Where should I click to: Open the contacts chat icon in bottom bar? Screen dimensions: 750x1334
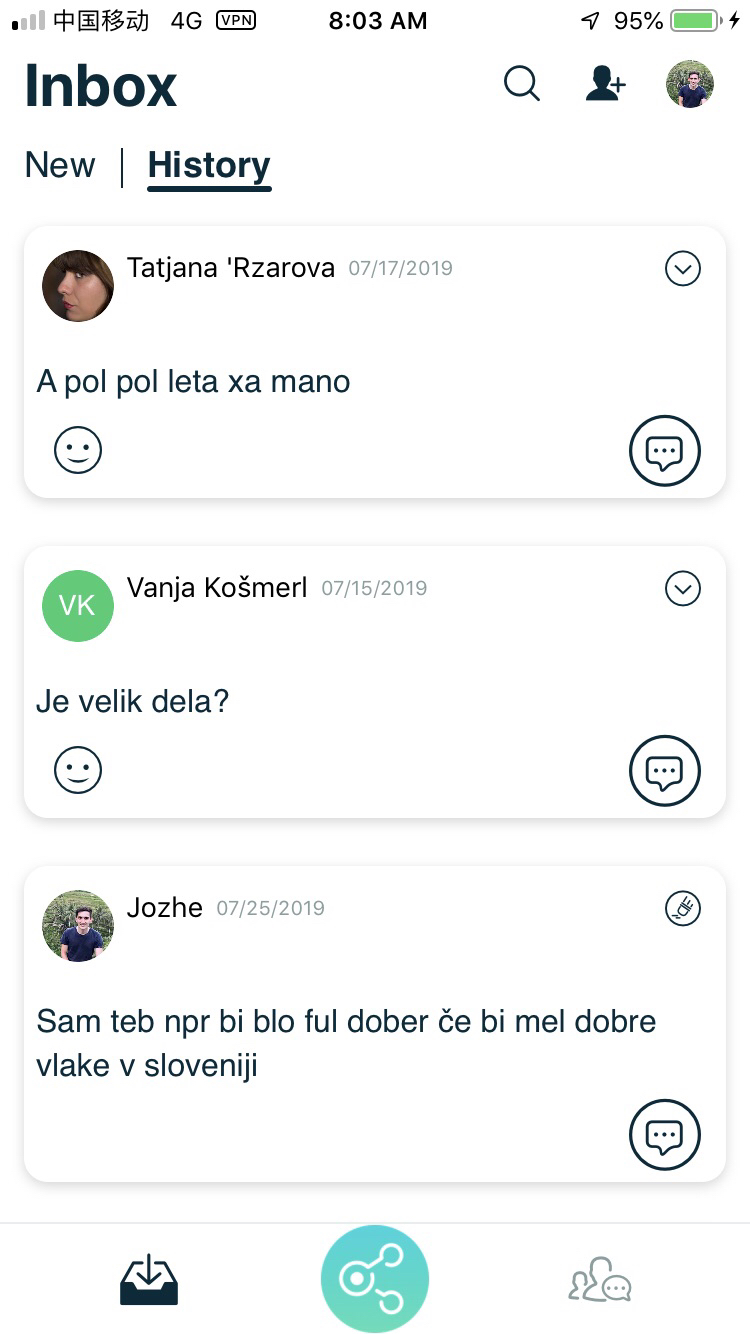coord(600,1280)
